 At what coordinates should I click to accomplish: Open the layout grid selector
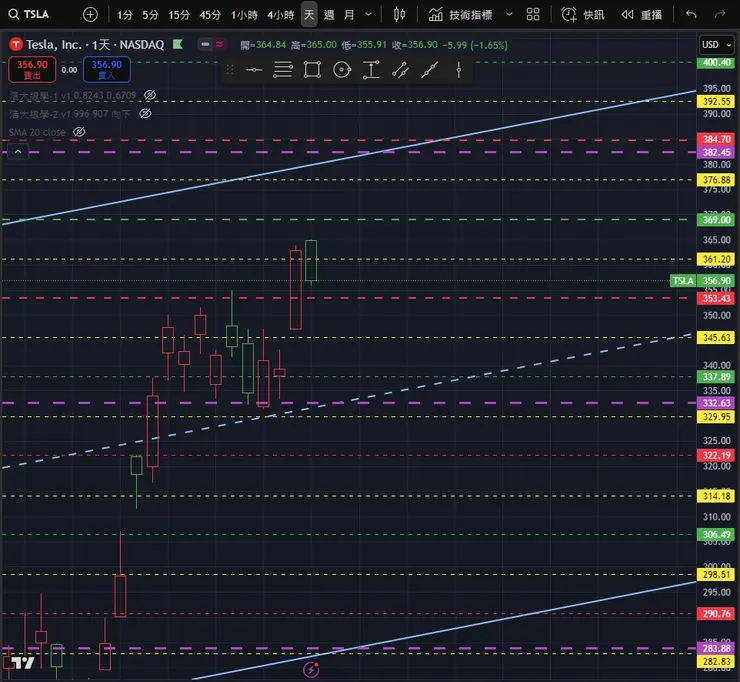click(533, 15)
